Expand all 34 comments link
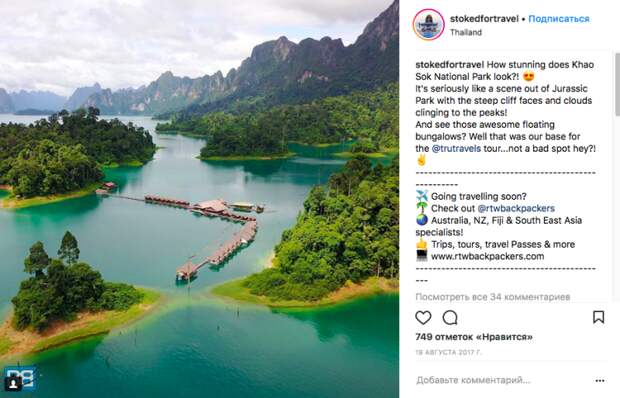The width and height of the screenshot is (620, 398). click(493, 297)
